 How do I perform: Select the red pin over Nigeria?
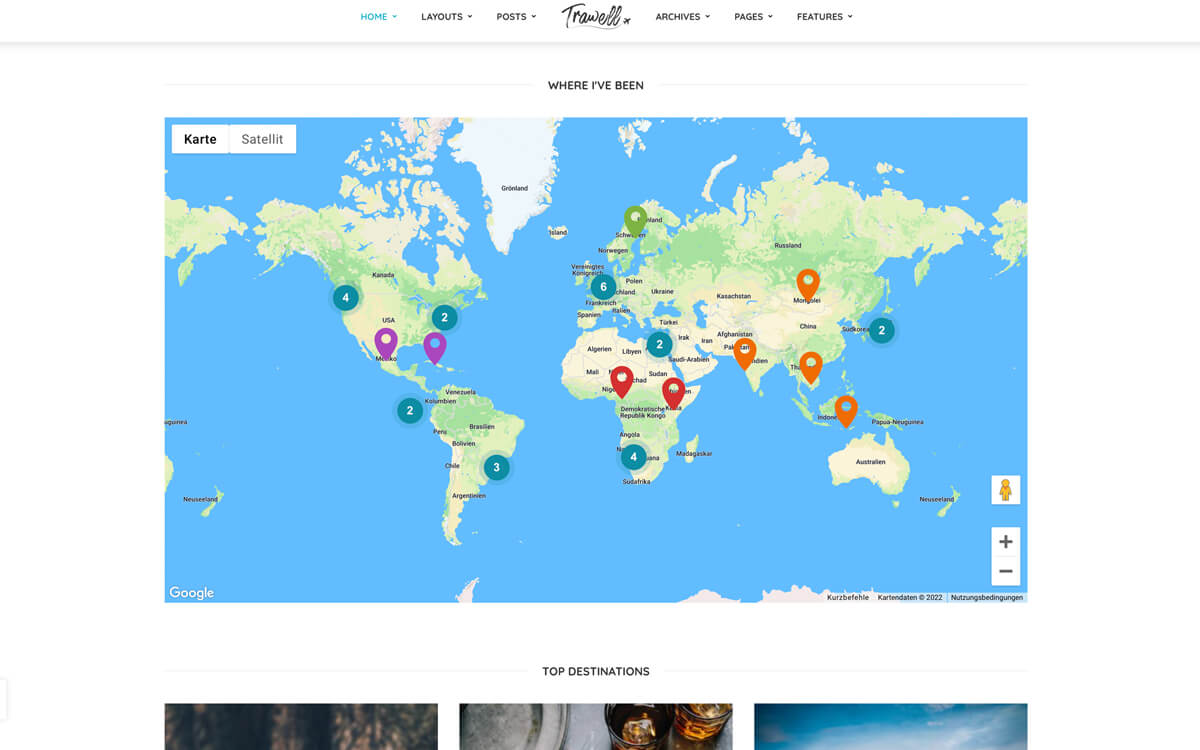click(x=622, y=382)
